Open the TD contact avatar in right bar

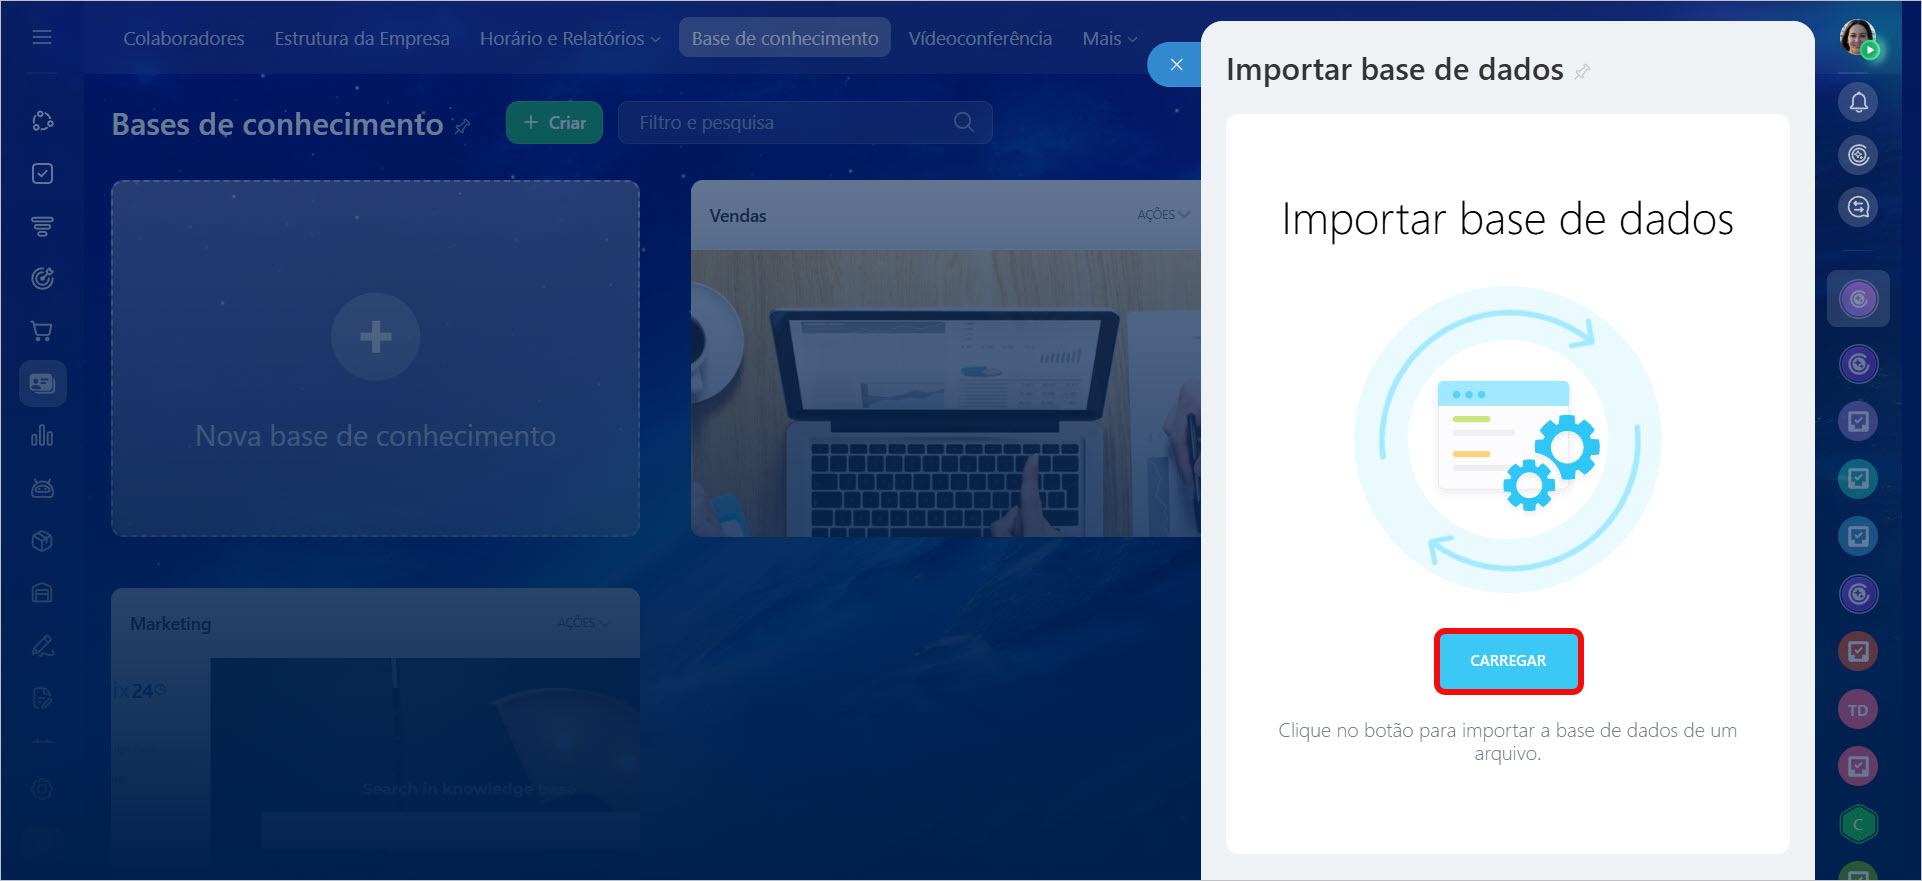point(1858,710)
